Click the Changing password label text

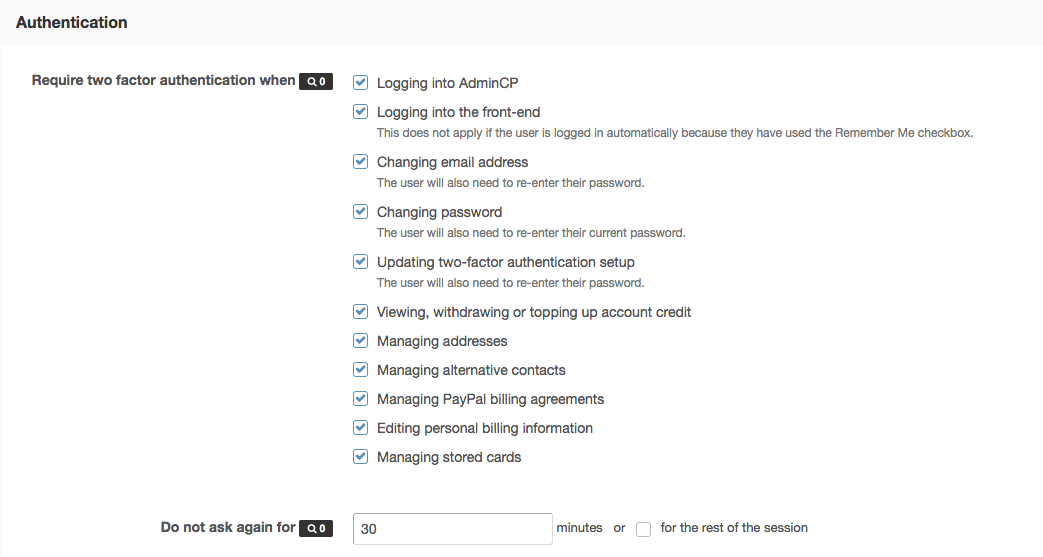(x=439, y=212)
